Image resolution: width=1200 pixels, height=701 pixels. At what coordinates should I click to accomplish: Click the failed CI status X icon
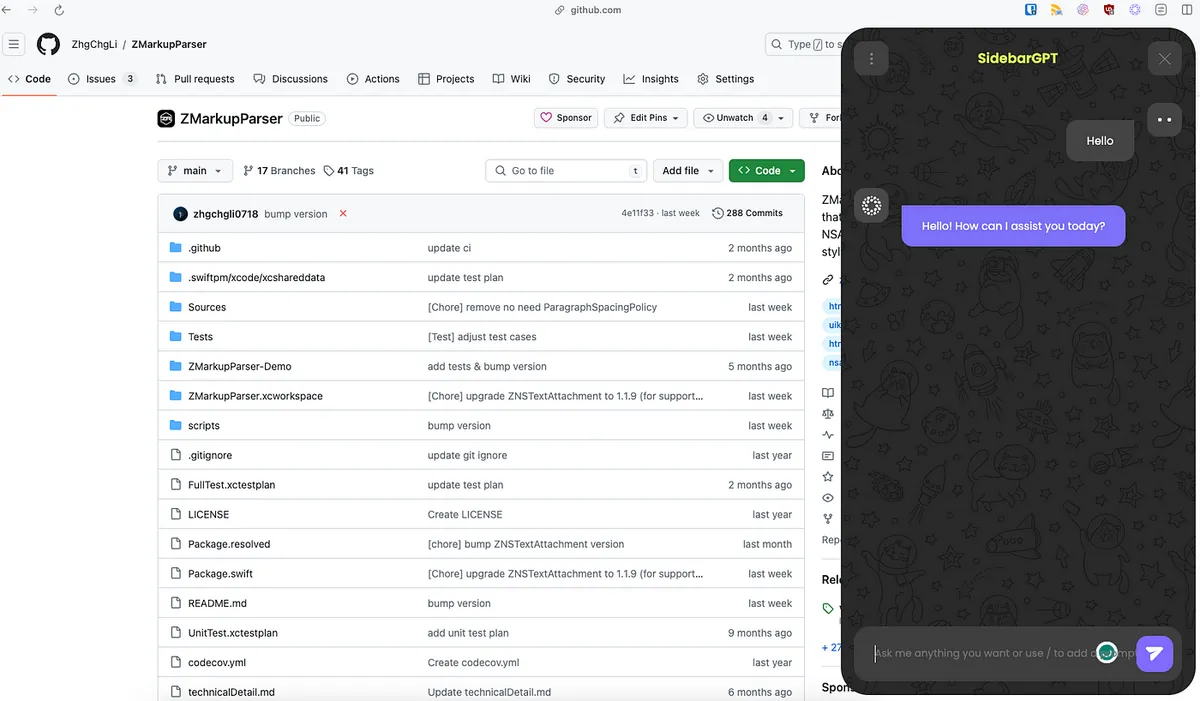pyautogui.click(x=343, y=214)
